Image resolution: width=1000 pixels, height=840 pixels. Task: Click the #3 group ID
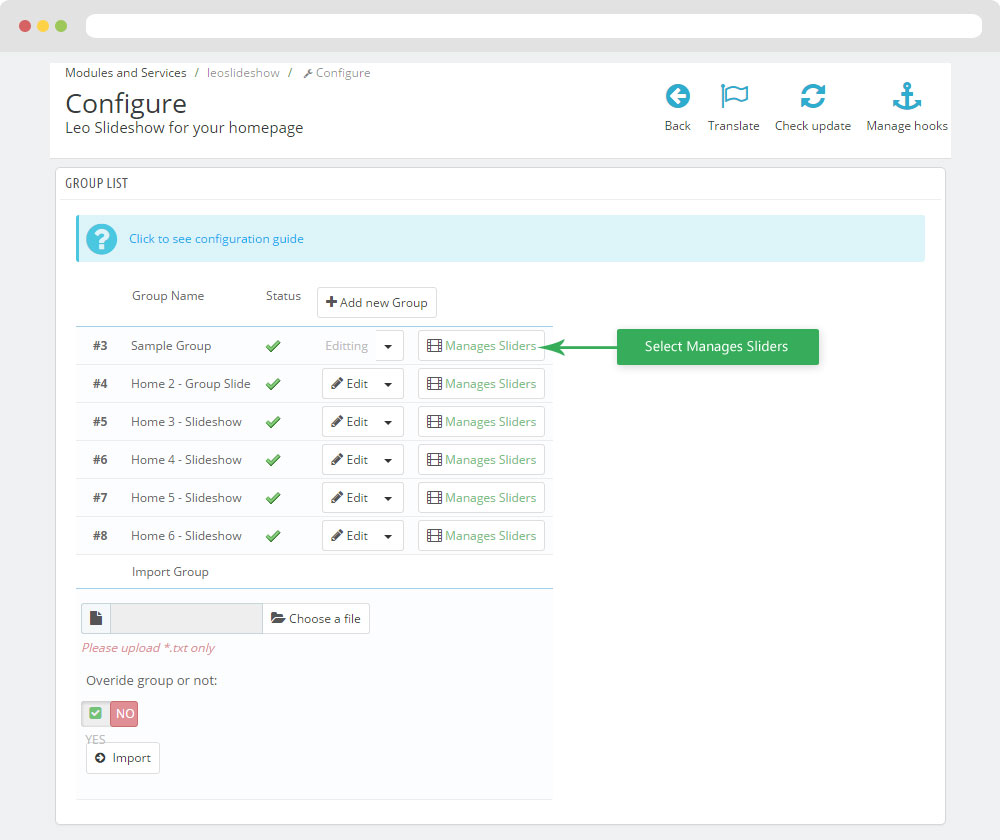pyautogui.click(x=100, y=346)
